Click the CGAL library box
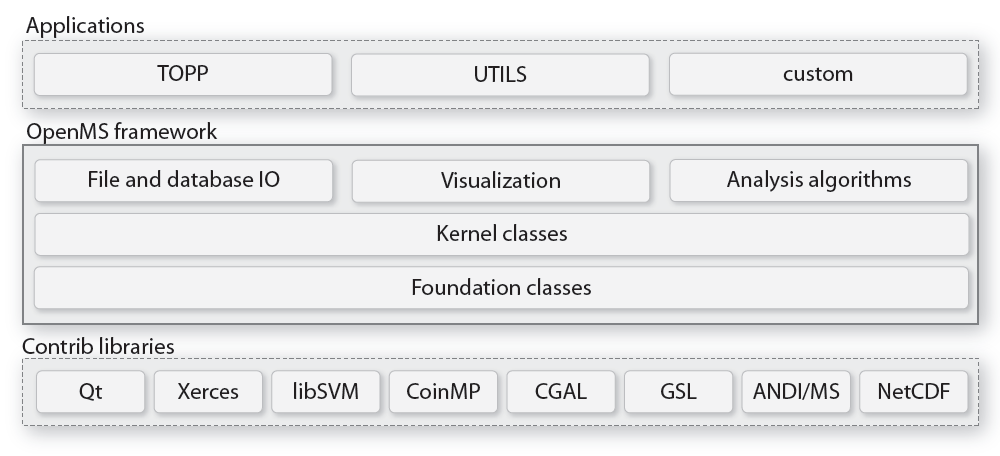 click(560, 391)
